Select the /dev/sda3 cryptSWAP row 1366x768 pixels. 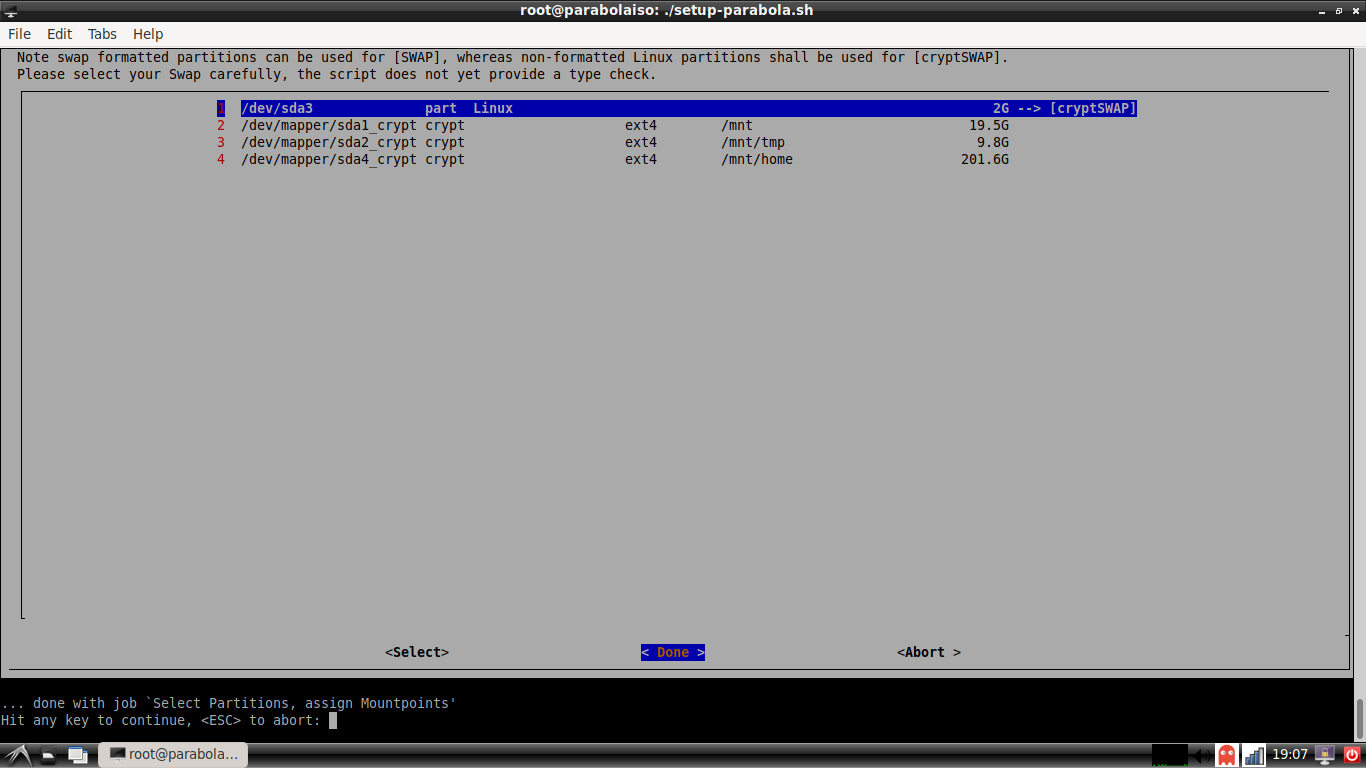coord(677,108)
